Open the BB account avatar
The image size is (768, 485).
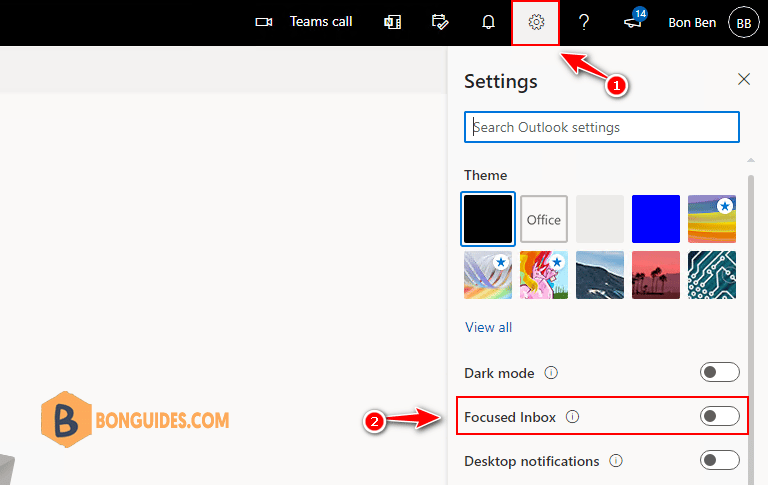click(x=744, y=23)
